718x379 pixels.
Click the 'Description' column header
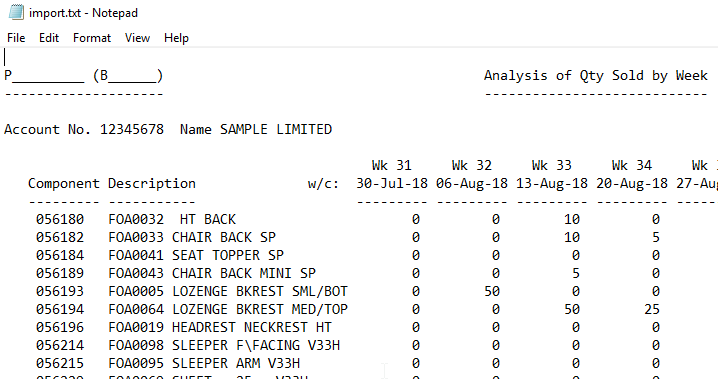pyautogui.click(x=152, y=184)
